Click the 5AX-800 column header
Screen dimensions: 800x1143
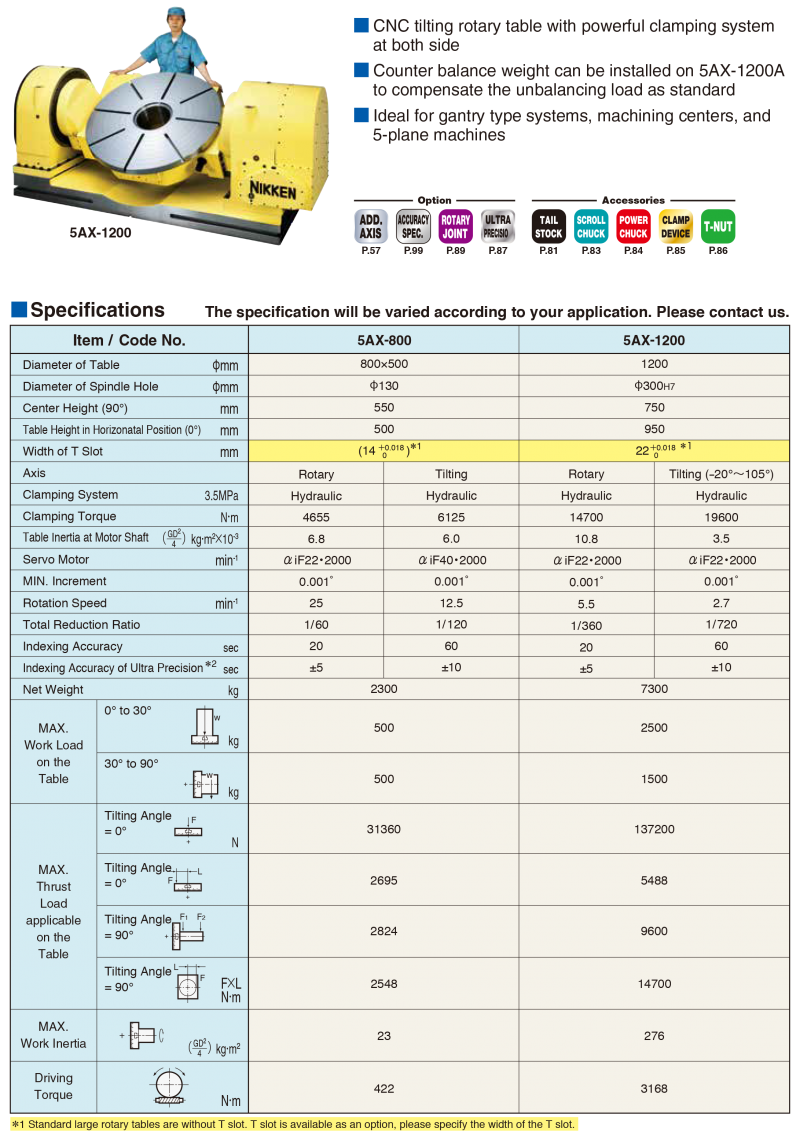(384, 340)
